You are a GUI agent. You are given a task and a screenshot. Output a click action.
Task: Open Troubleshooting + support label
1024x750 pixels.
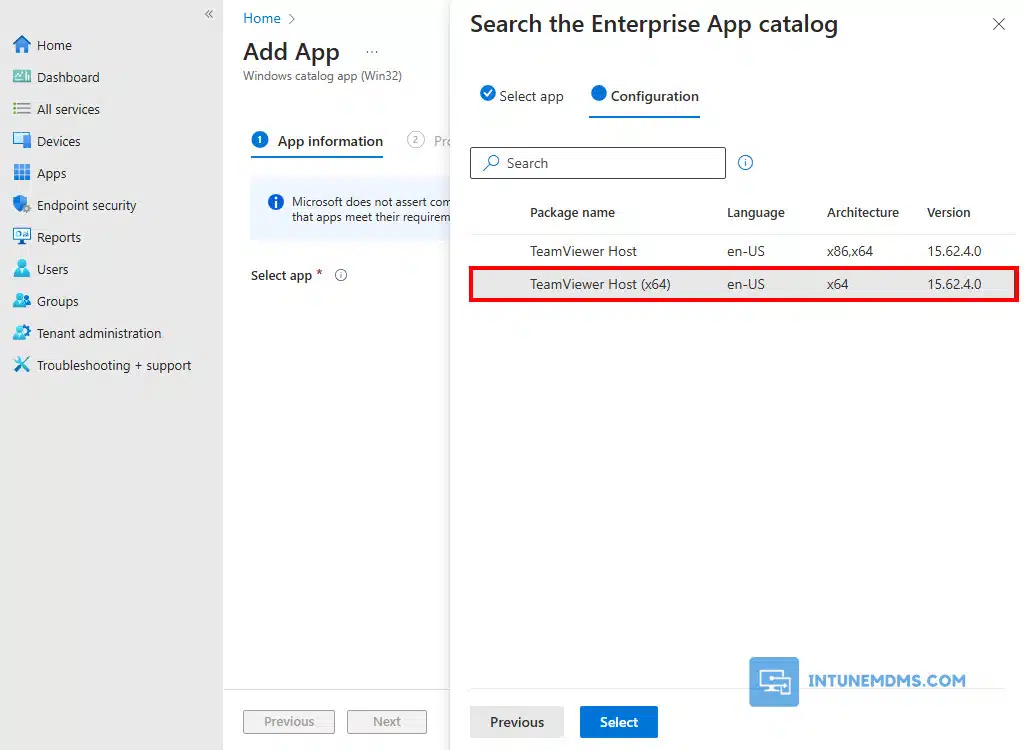tap(114, 365)
